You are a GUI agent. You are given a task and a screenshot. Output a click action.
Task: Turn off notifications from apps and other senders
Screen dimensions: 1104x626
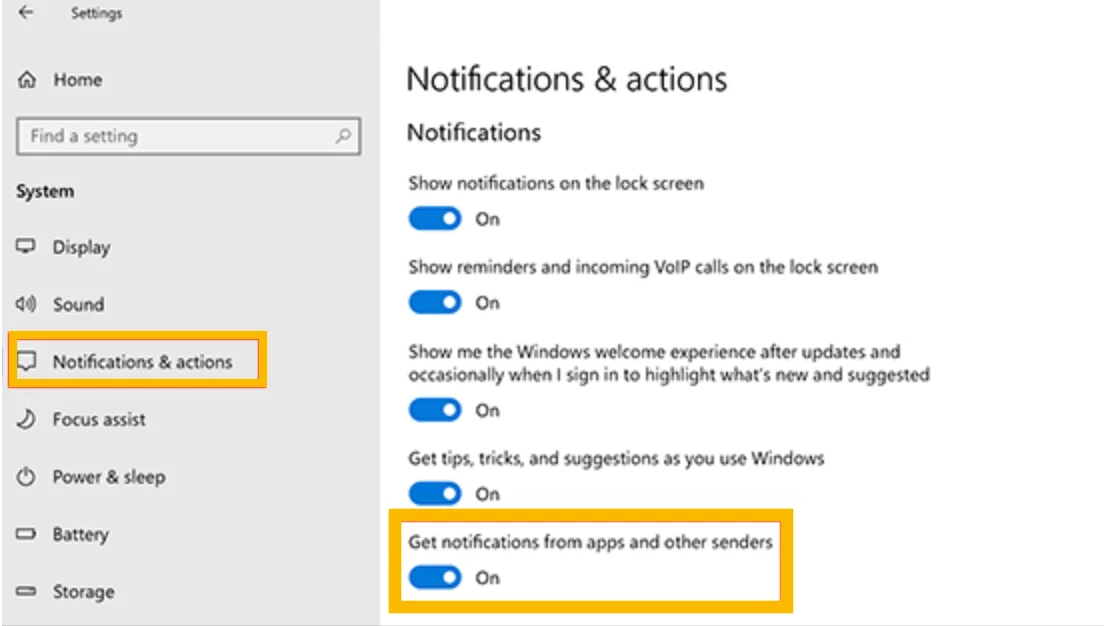435,577
